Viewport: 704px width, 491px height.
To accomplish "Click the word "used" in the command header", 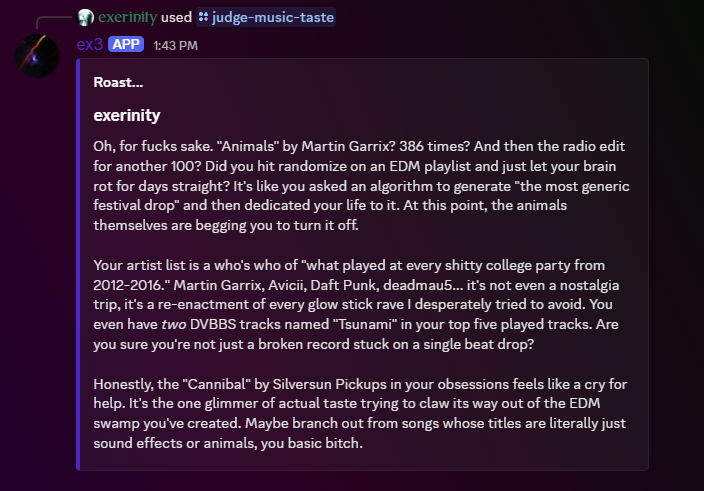I will (177, 17).
